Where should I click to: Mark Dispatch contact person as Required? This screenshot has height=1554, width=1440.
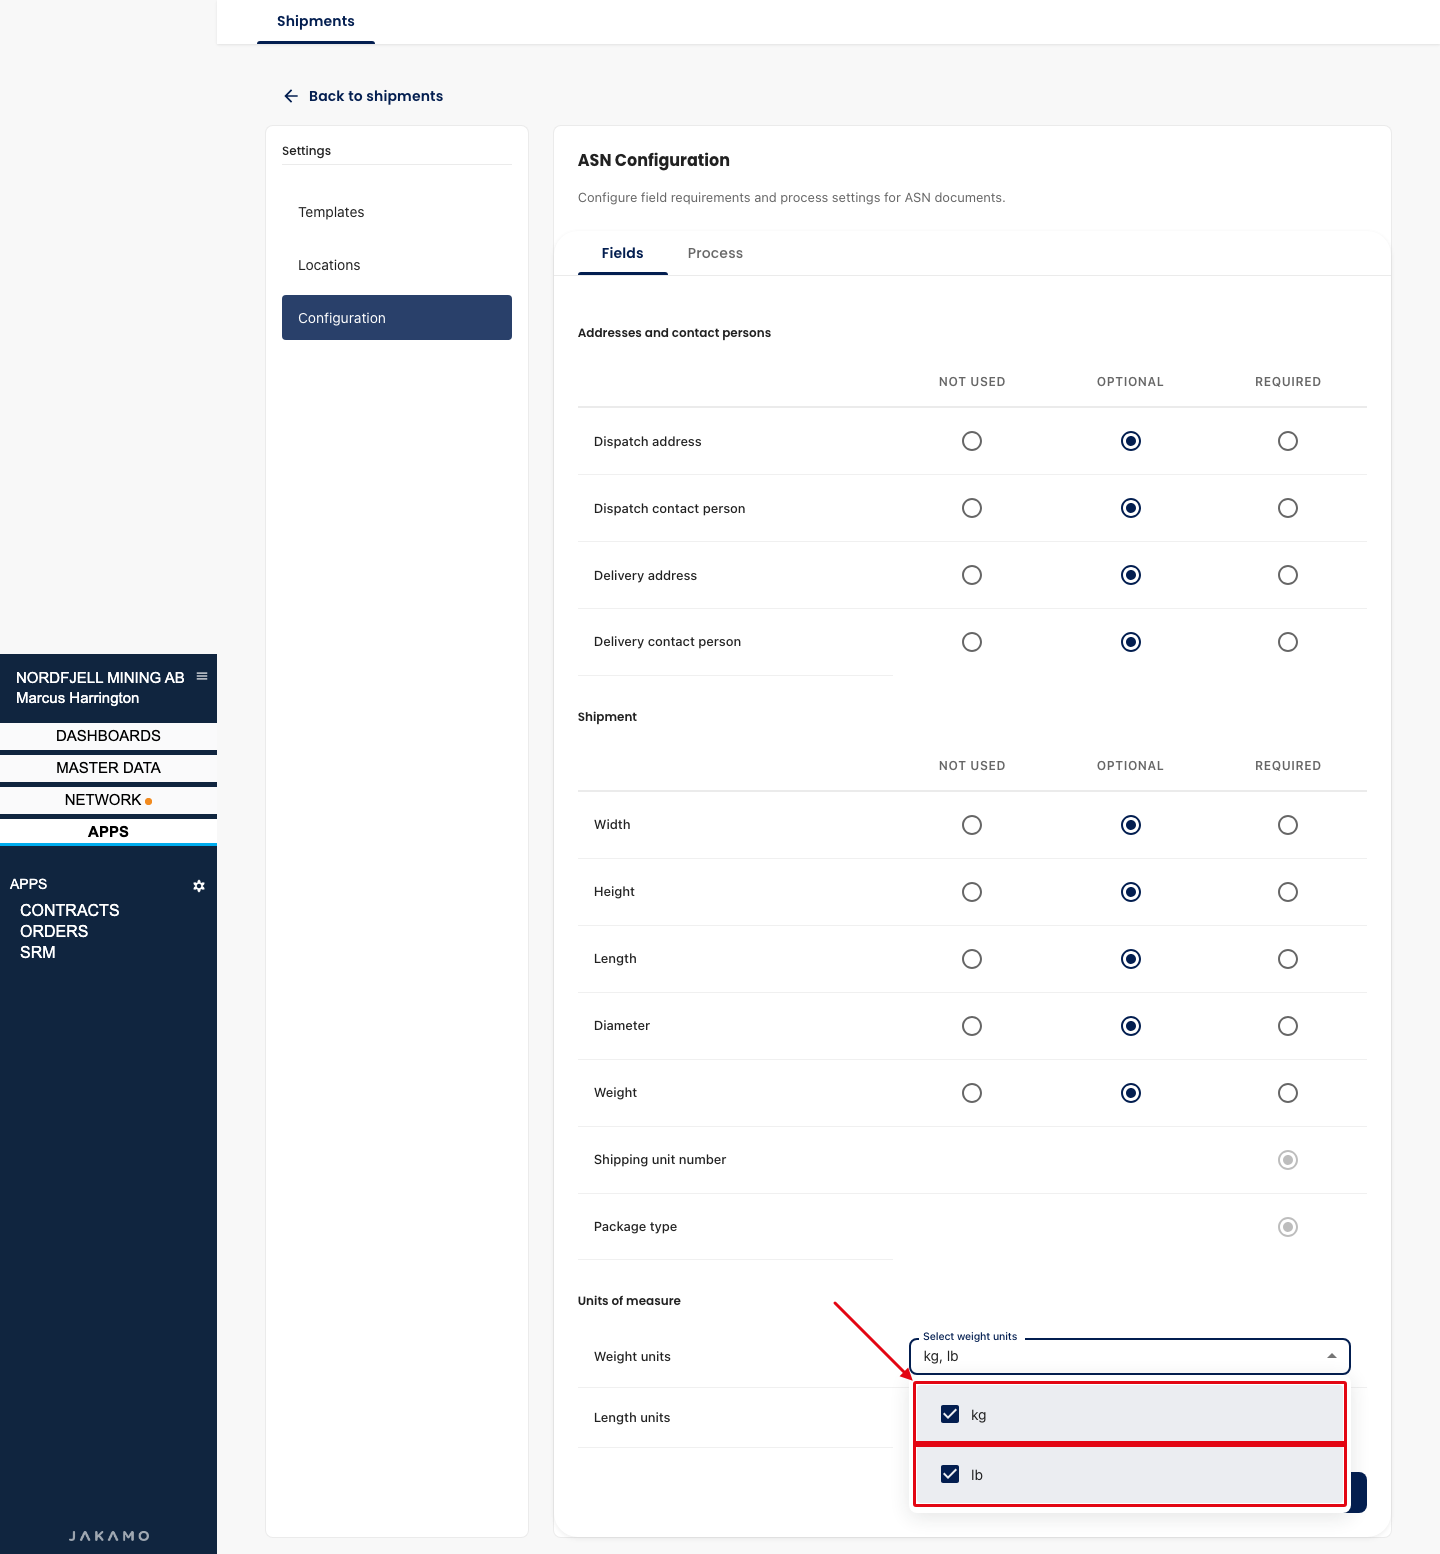(1288, 508)
